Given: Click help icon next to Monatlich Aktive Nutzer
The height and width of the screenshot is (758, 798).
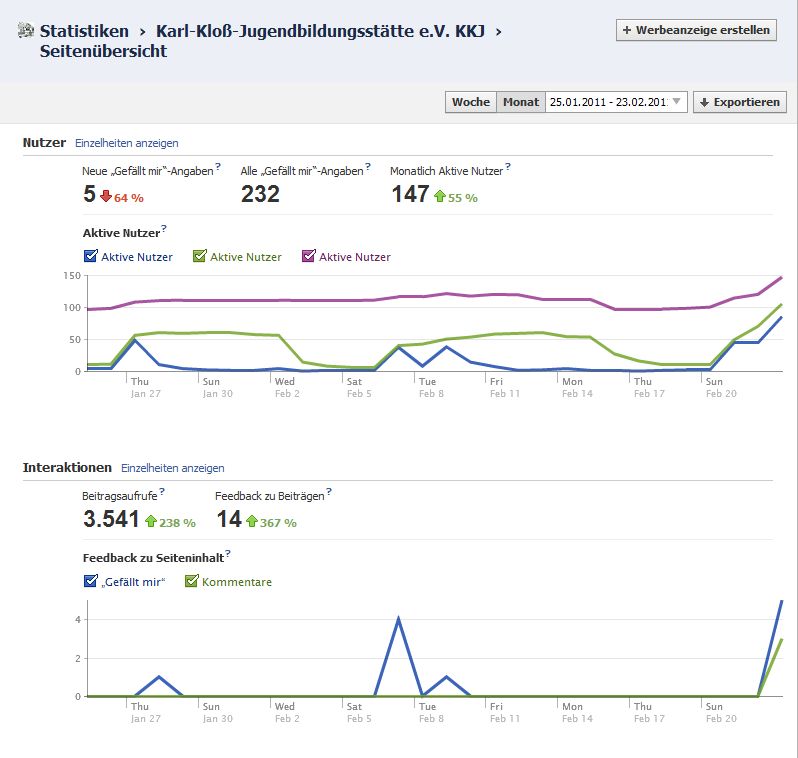Looking at the screenshot, I should (x=508, y=168).
